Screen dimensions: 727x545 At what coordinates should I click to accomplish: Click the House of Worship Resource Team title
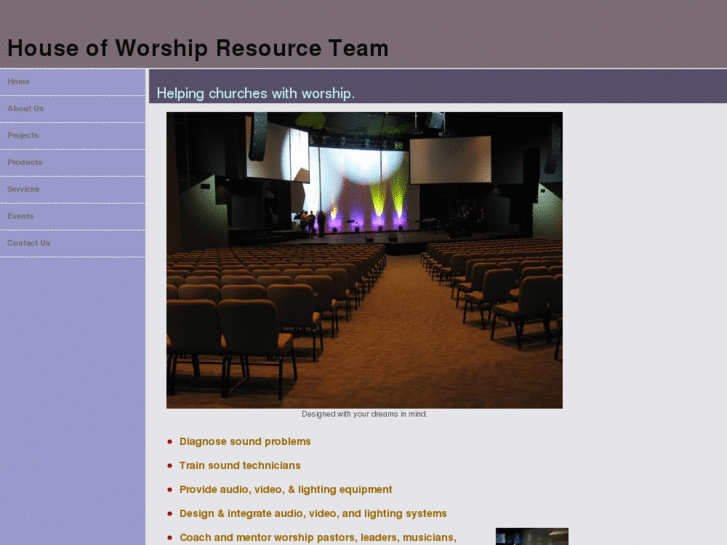point(198,48)
